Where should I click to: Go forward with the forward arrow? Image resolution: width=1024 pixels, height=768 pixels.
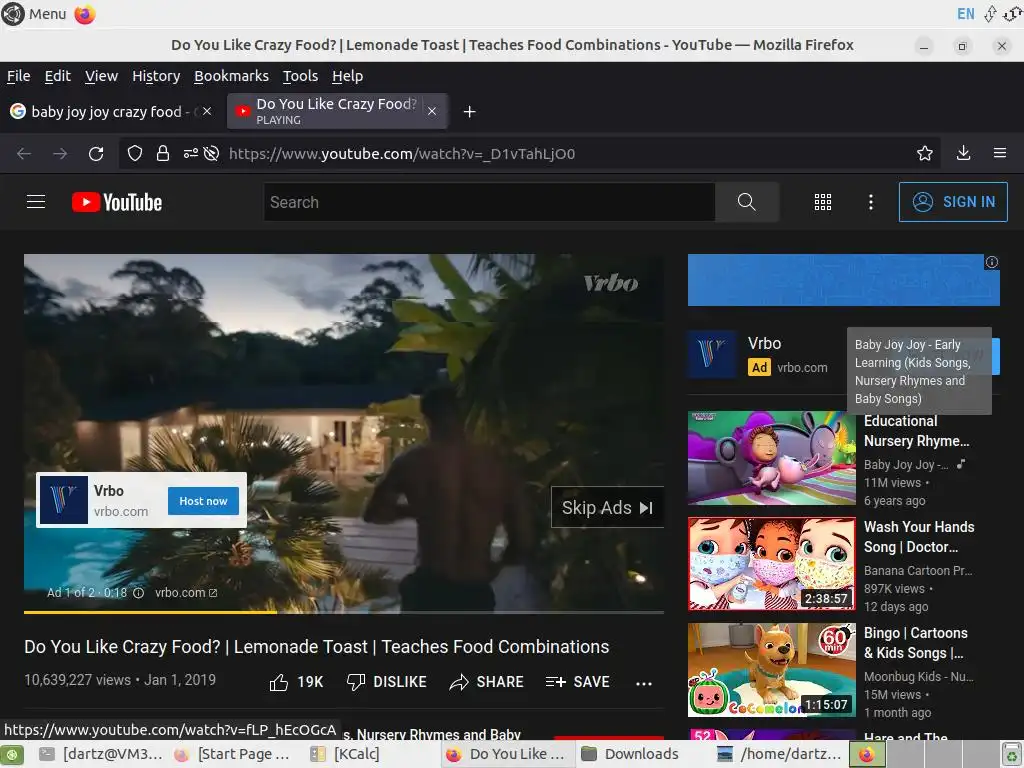pos(60,153)
